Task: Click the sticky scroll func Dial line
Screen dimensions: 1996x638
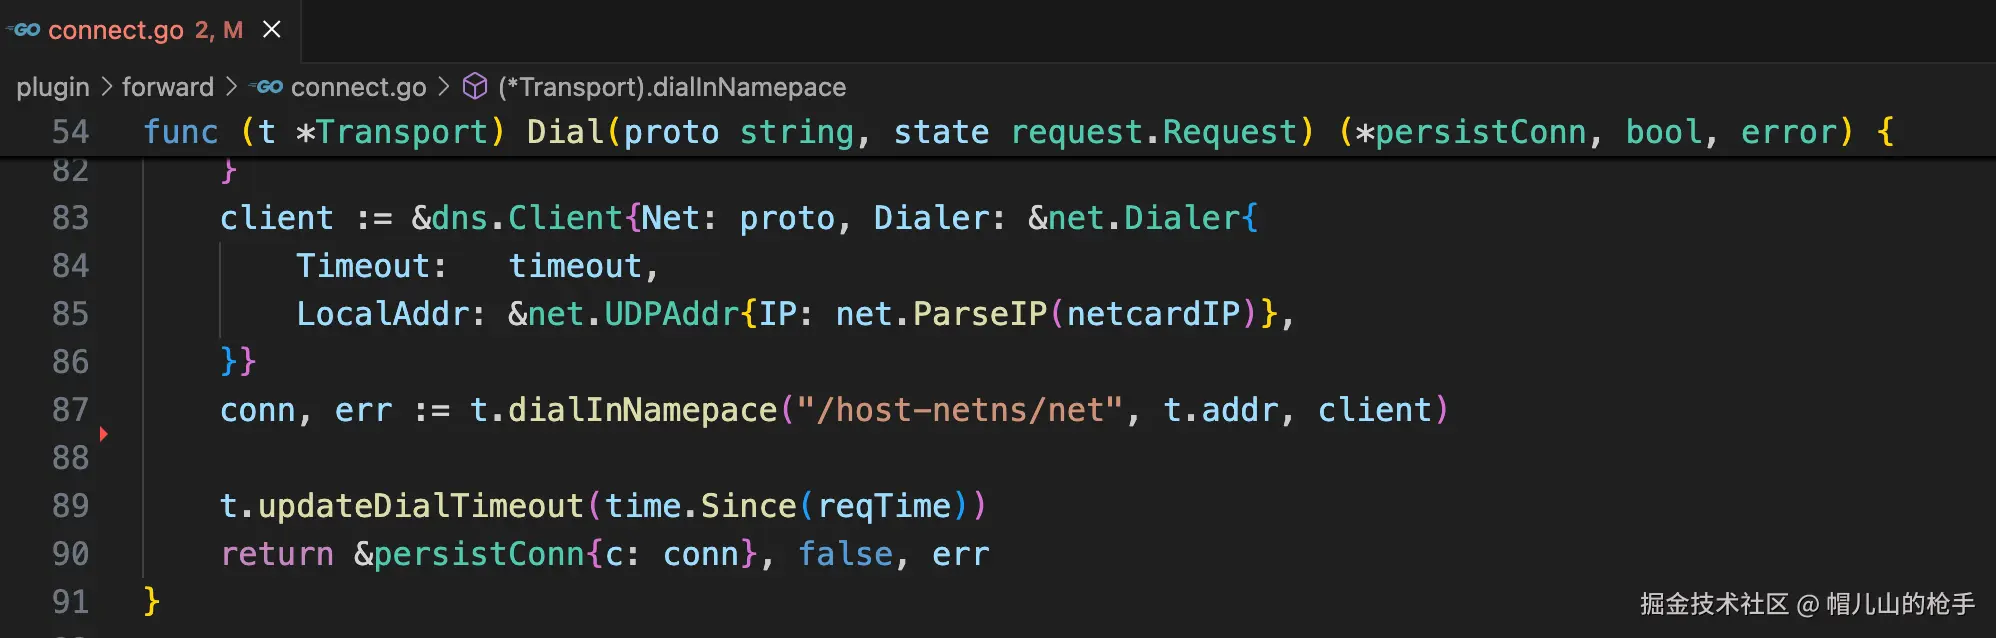Action: click(x=1000, y=132)
